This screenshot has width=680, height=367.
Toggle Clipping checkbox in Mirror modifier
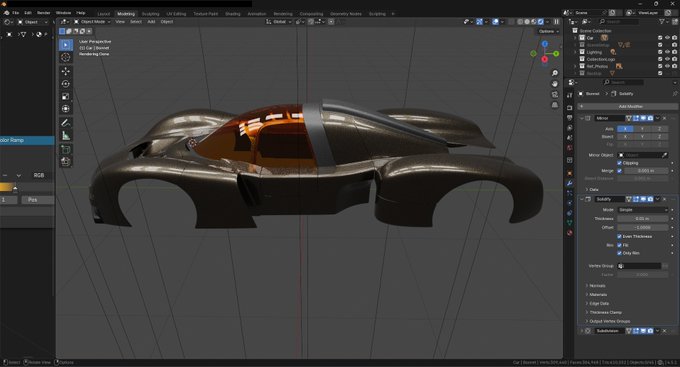(619, 163)
